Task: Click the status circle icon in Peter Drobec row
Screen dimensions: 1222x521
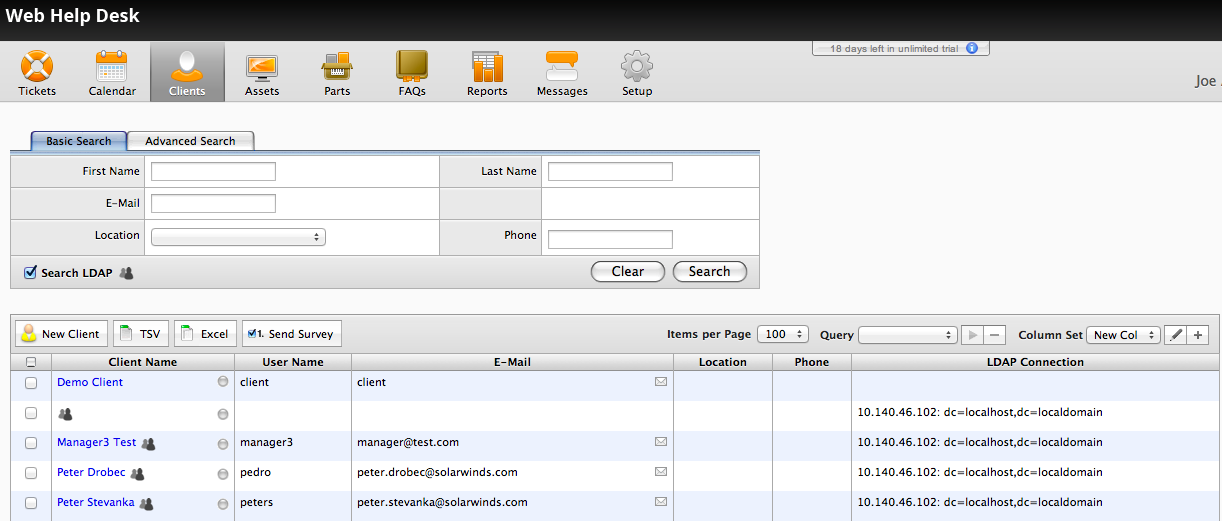Action: pyautogui.click(x=223, y=472)
